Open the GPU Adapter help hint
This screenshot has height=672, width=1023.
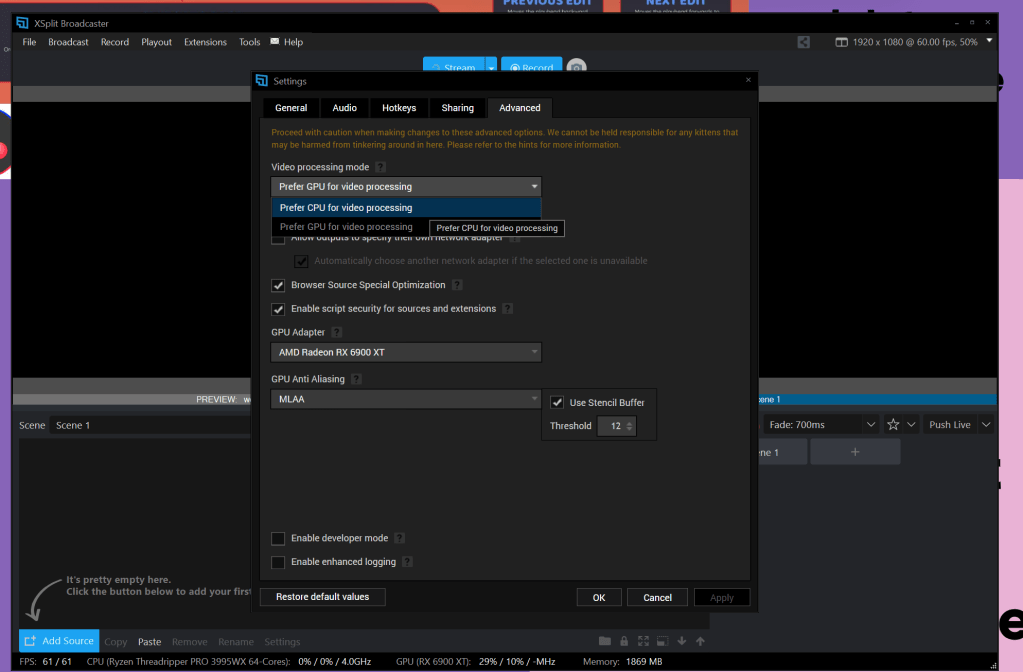coord(336,332)
